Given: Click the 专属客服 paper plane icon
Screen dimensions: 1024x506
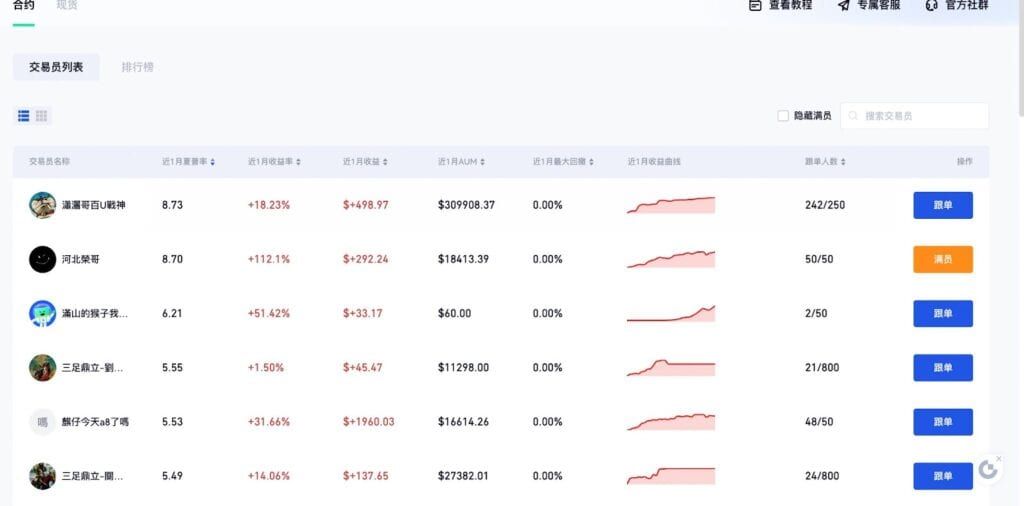Looking at the screenshot, I should (x=844, y=5).
